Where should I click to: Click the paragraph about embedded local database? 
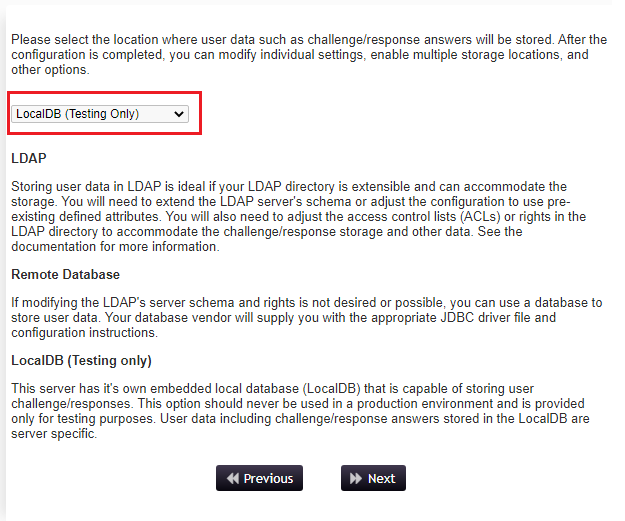click(x=300, y=411)
